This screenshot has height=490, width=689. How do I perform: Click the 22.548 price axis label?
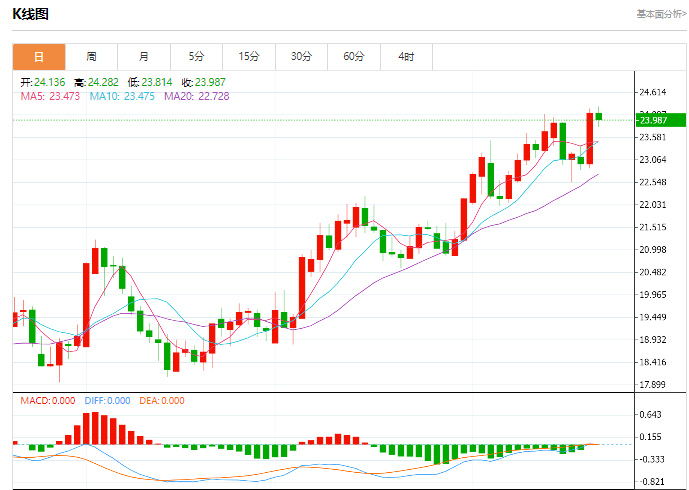pyautogui.click(x=653, y=182)
